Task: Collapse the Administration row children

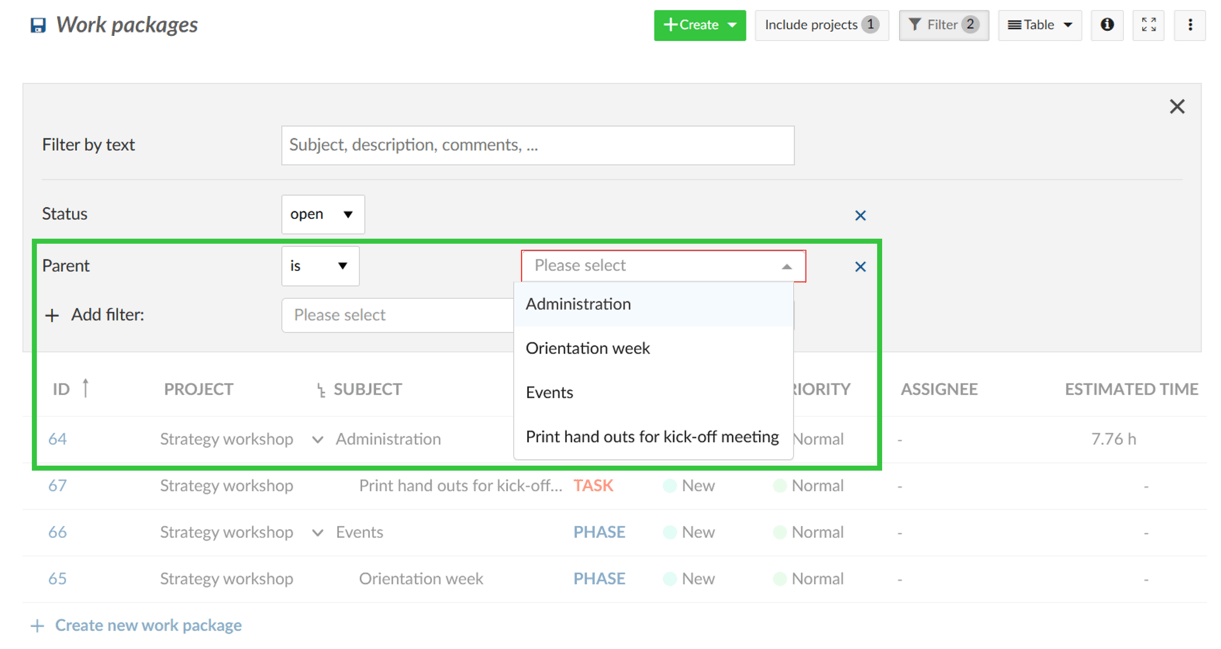Action: tap(317, 439)
